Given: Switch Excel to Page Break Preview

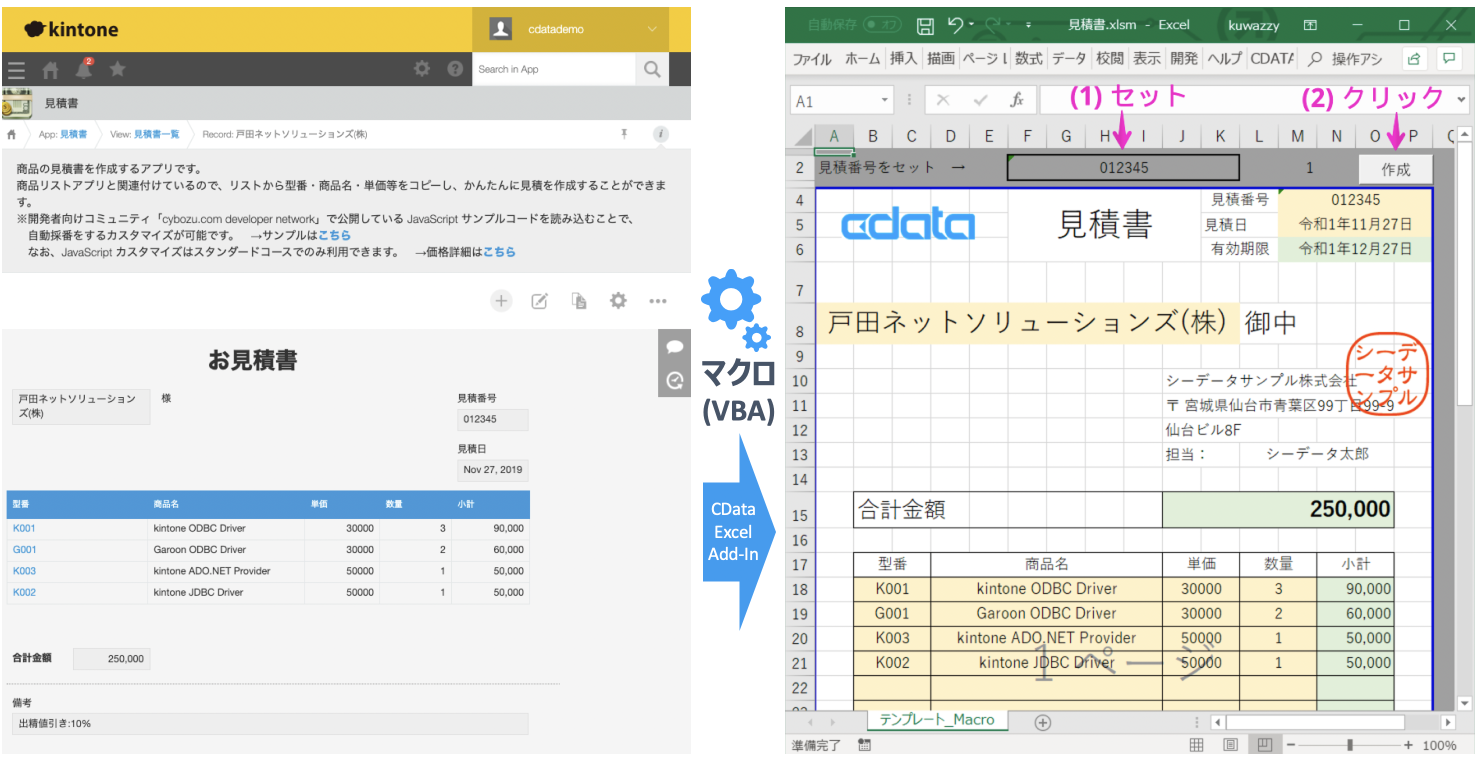Looking at the screenshot, I should [x=1265, y=746].
